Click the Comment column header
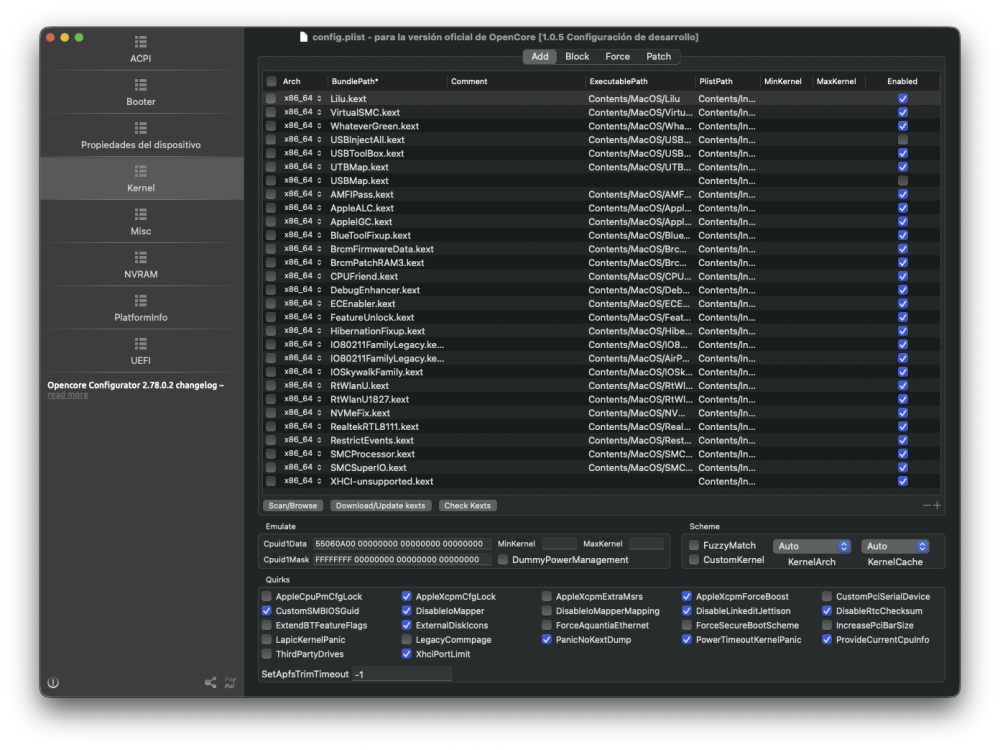Screen dimensions: 1000x750 [x=515, y=81]
